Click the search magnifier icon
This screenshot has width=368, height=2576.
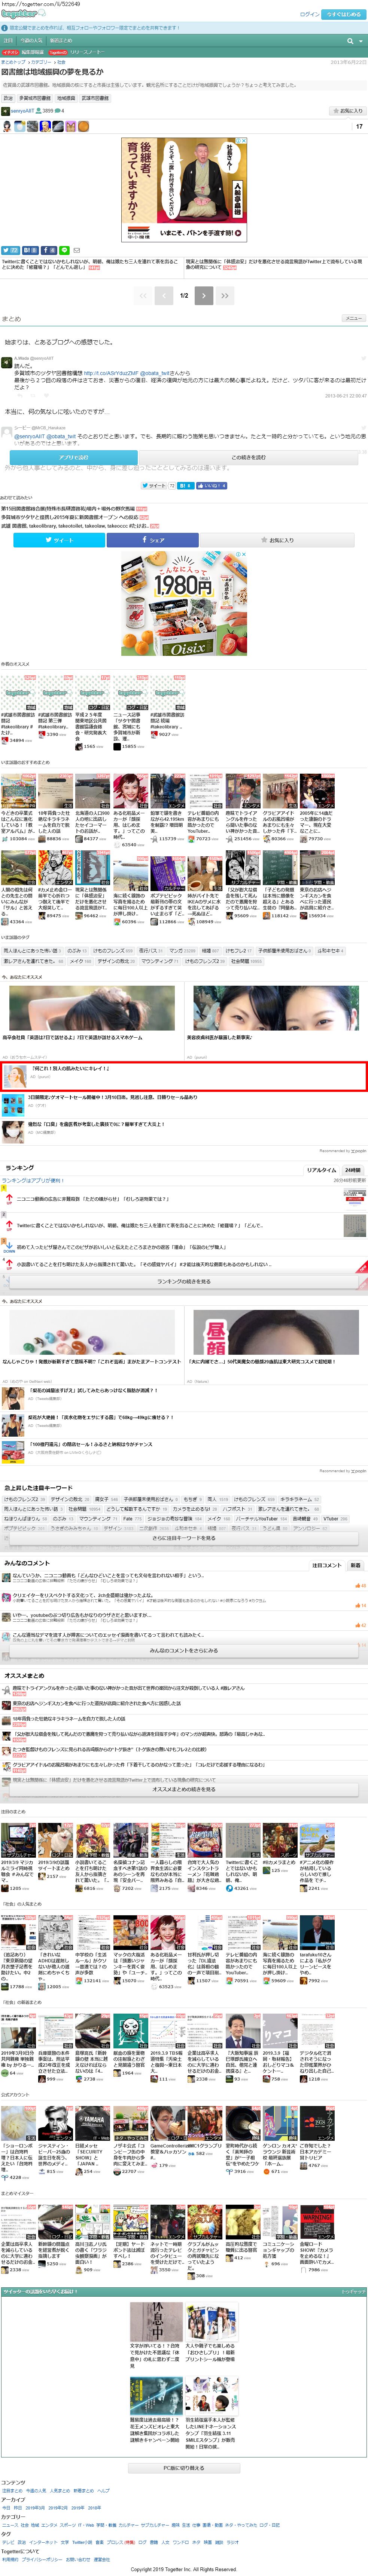pos(350,41)
